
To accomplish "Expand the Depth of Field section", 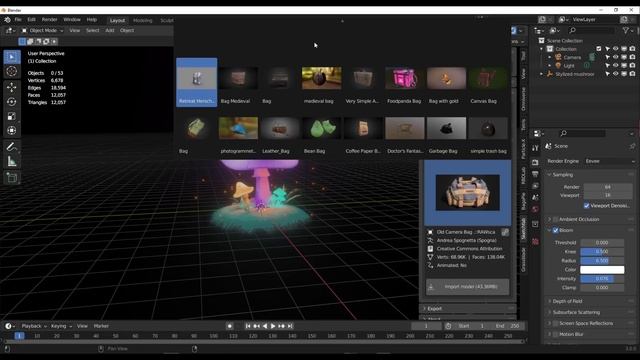I will pyautogui.click(x=549, y=301).
